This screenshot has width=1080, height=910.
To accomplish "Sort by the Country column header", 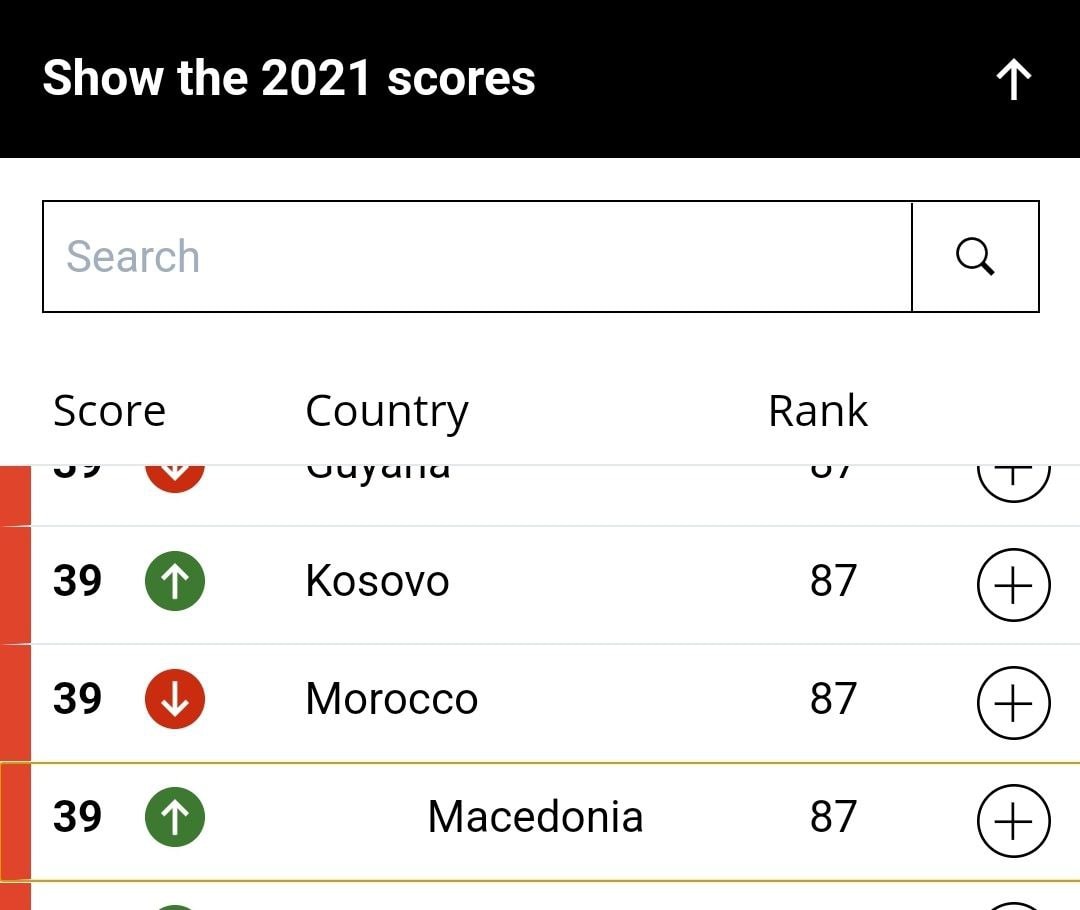I will [x=387, y=413].
